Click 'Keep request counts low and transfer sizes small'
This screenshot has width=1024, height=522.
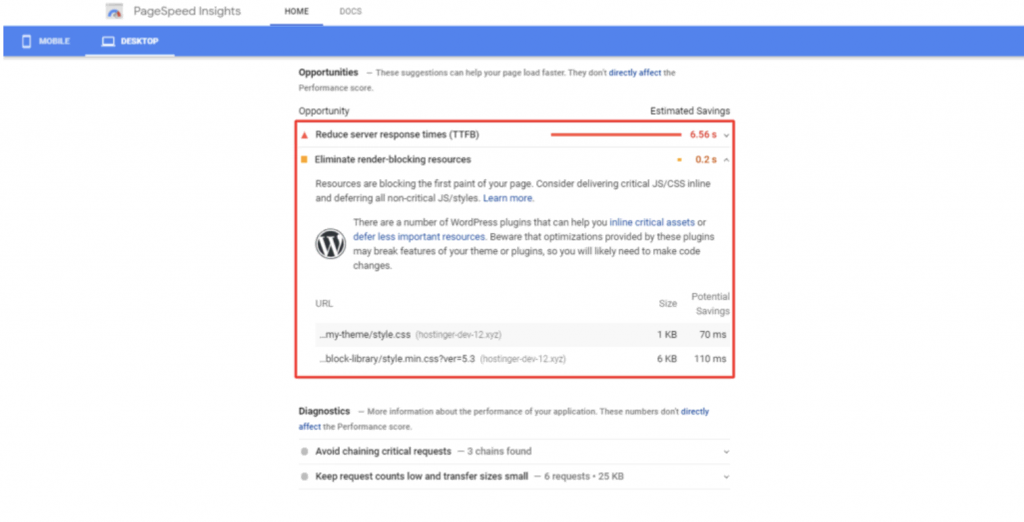coord(422,477)
